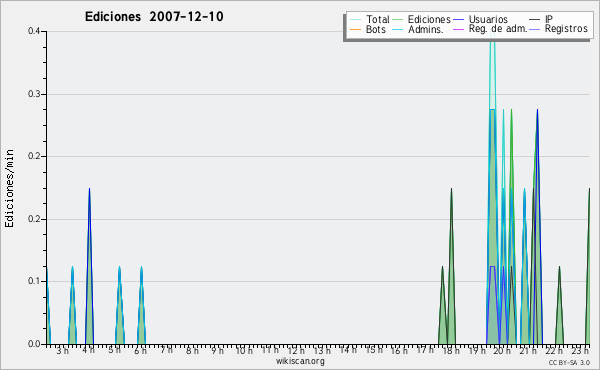
Task: Click the Total legend color line
Action: click(355, 20)
